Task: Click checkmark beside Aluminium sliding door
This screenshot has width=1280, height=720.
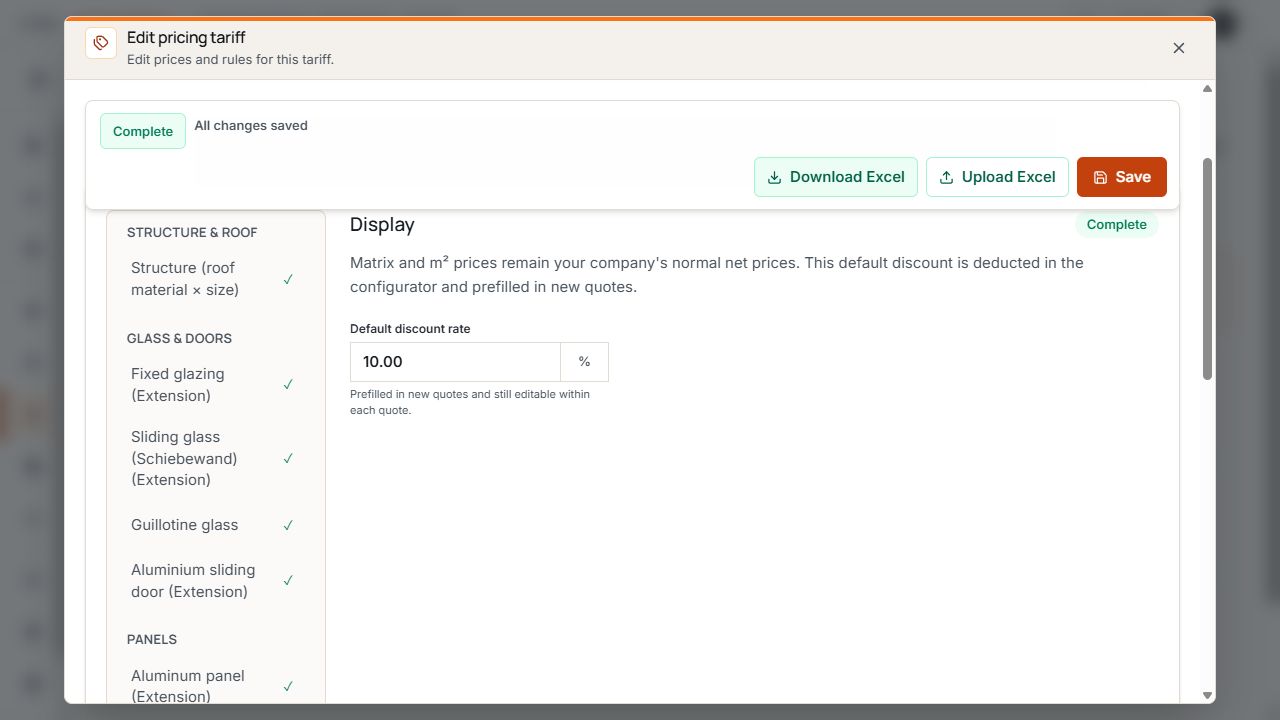Action: coord(288,580)
